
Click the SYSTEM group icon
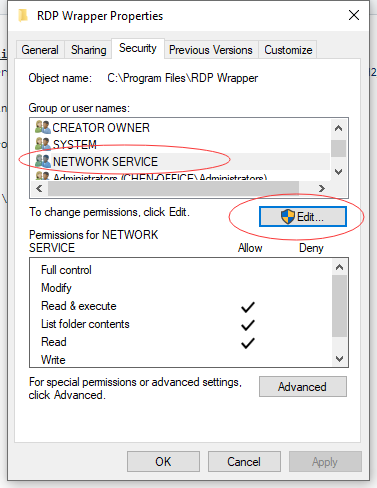click(43, 144)
